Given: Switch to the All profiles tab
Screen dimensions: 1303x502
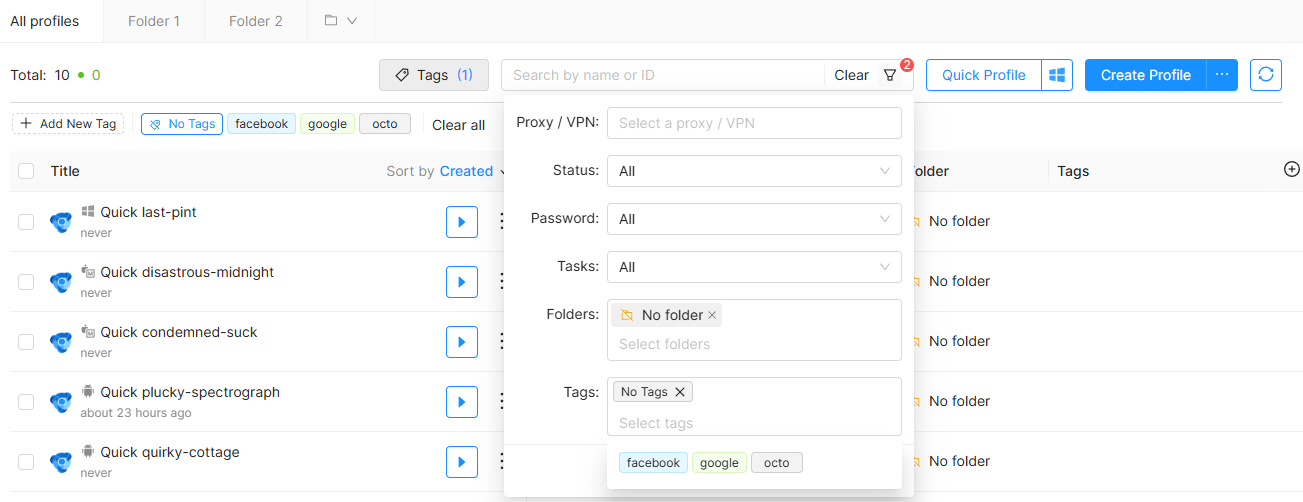Looking at the screenshot, I should 44,21.
